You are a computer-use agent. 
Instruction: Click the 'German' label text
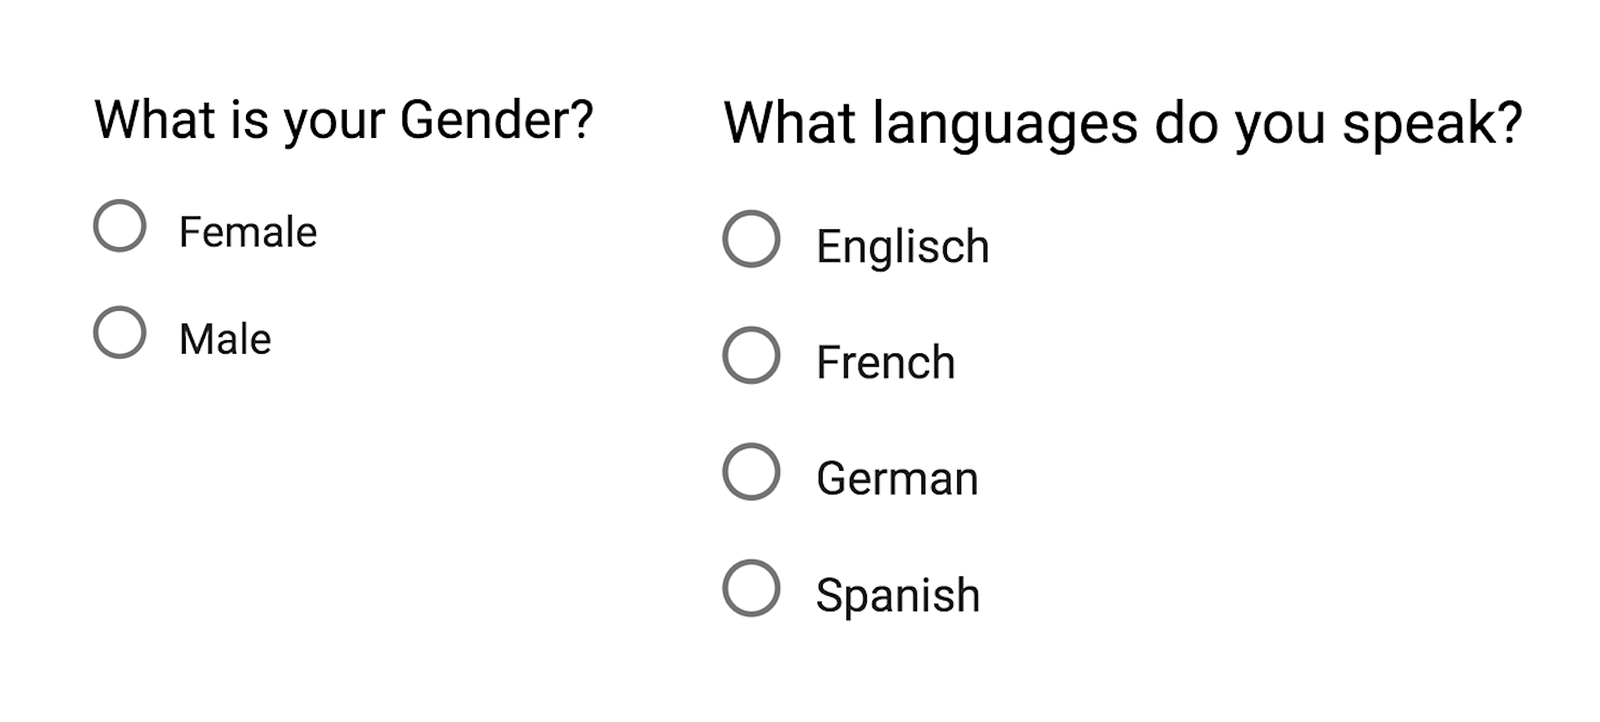pos(896,478)
